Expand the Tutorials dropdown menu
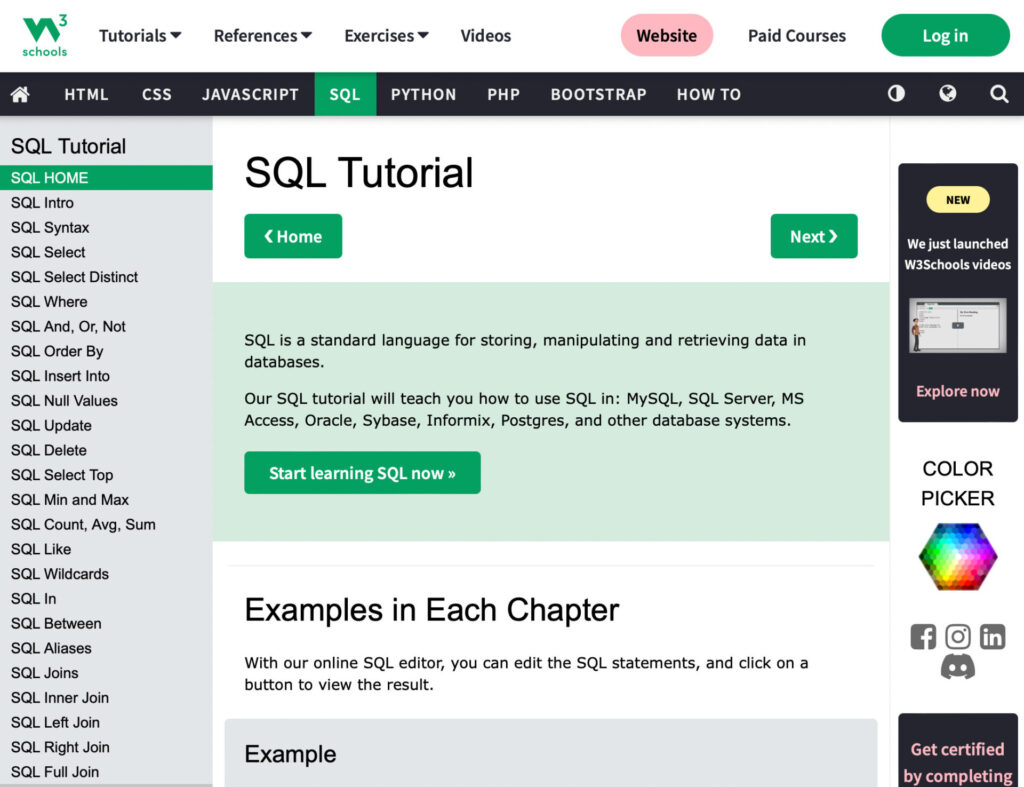The height and width of the screenshot is (787, 1024). click(x=140, y=36)
